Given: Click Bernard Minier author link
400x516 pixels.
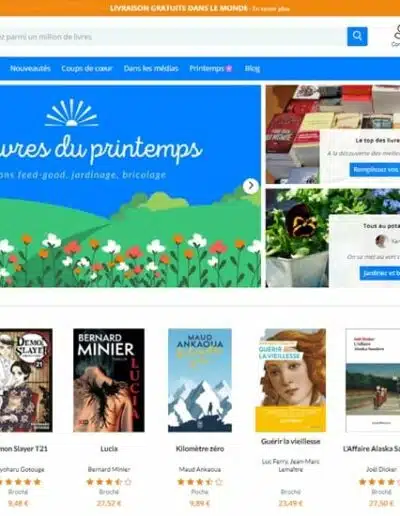Looking at the screenshot, I should pos(109,469).
